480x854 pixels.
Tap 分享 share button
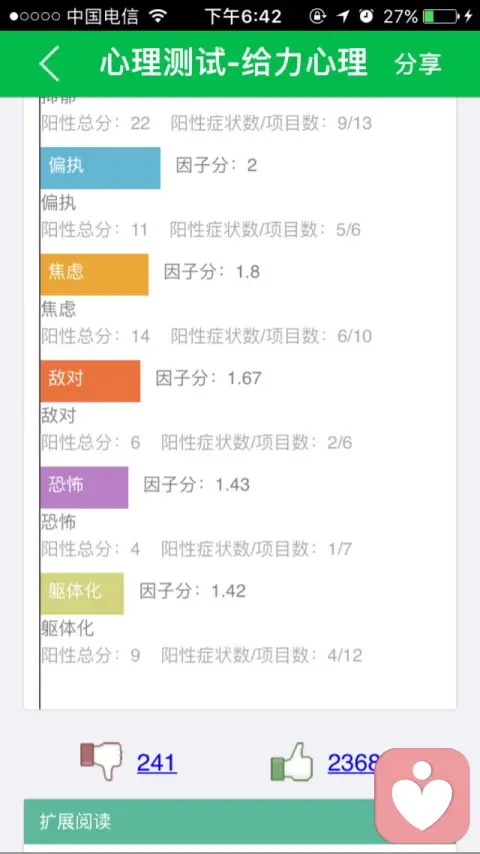coord(418,64)
